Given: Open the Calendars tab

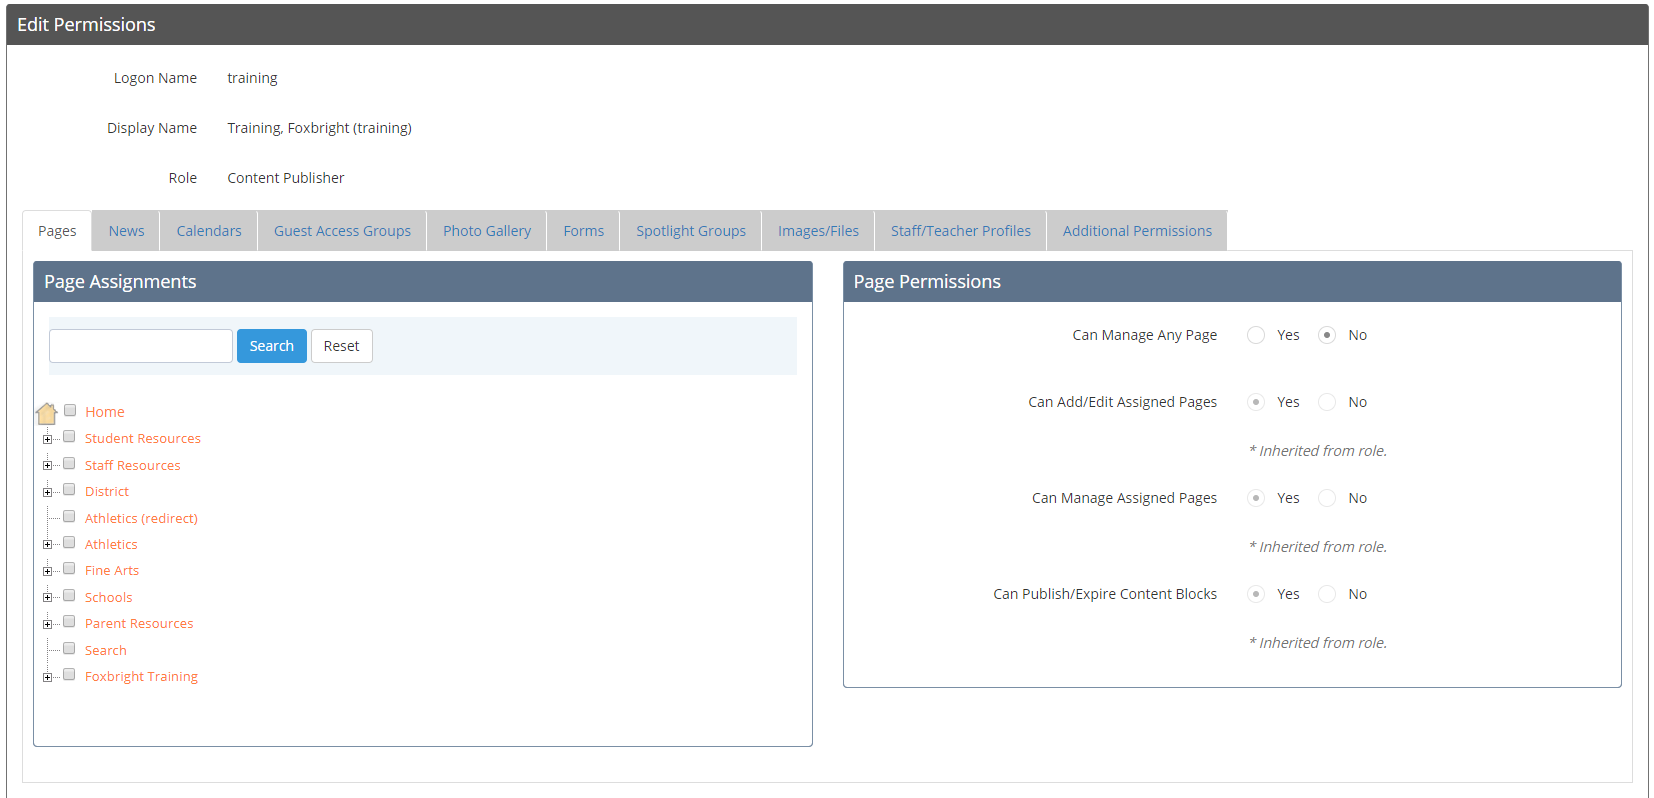Looking at the screenshot, I should (209, 231).
